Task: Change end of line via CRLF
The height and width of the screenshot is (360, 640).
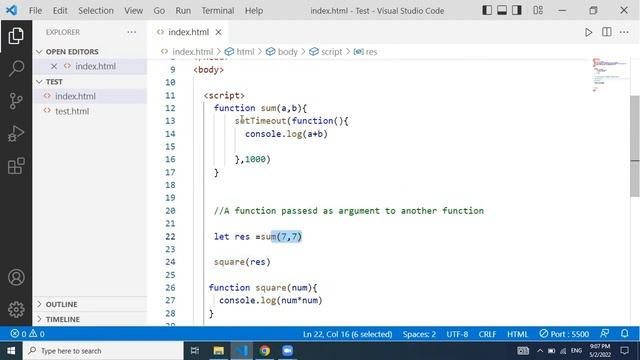Action: coord(487,334)
